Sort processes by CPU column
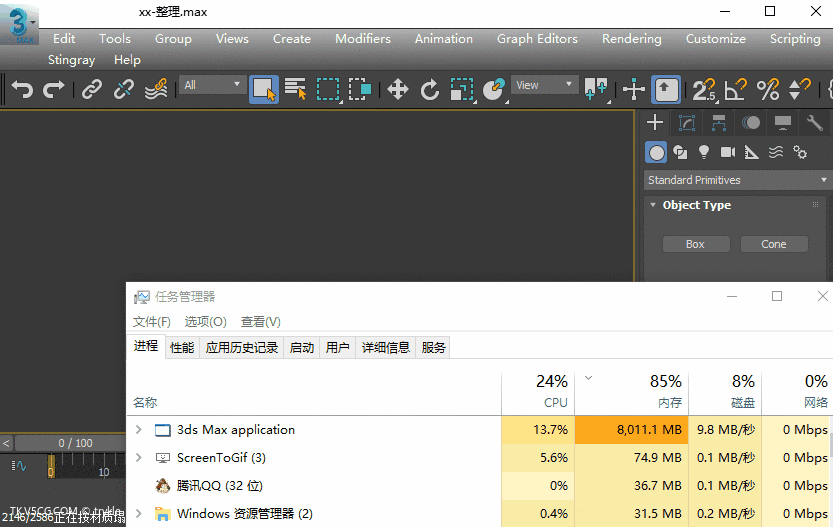This screenshot has width=833, height=527. tap(538, 392)
